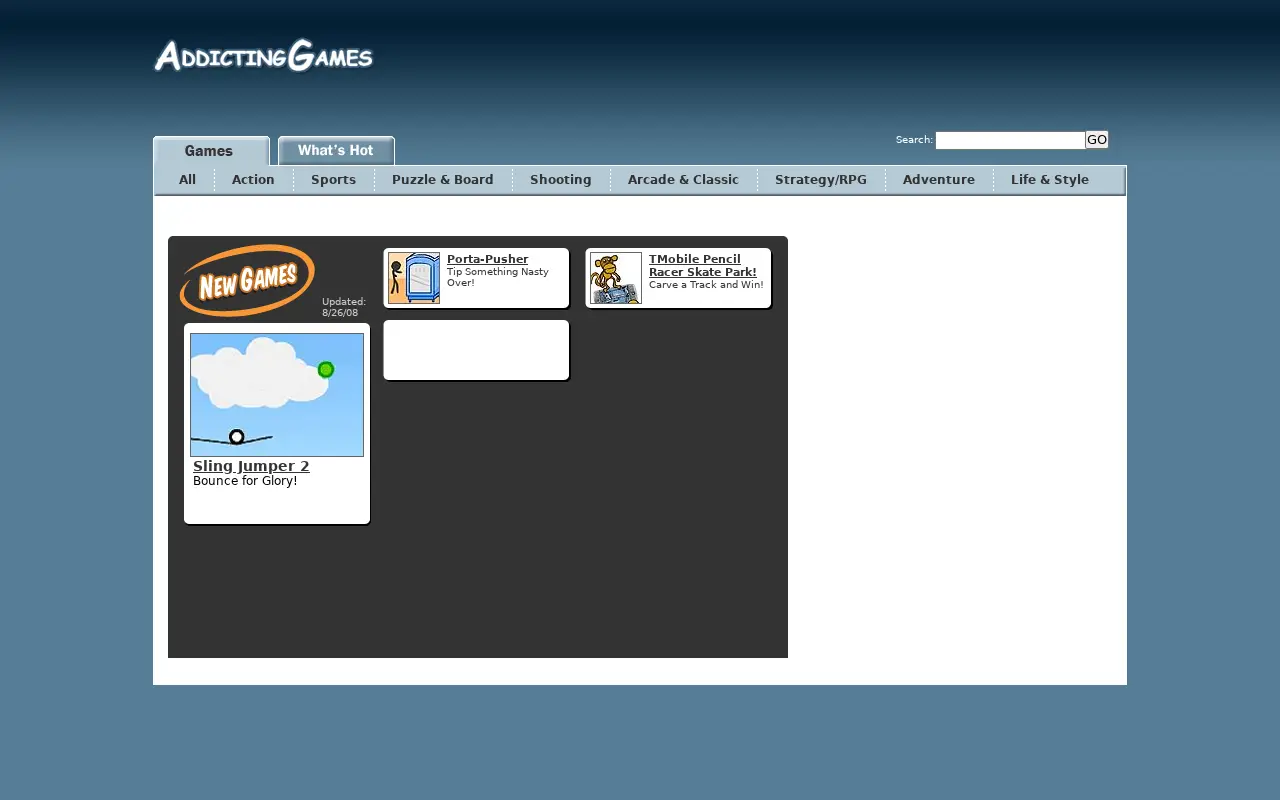Click the 'Bounce for Glory!' description text
Screen dimensions: 1280x800
click(245, 481)
